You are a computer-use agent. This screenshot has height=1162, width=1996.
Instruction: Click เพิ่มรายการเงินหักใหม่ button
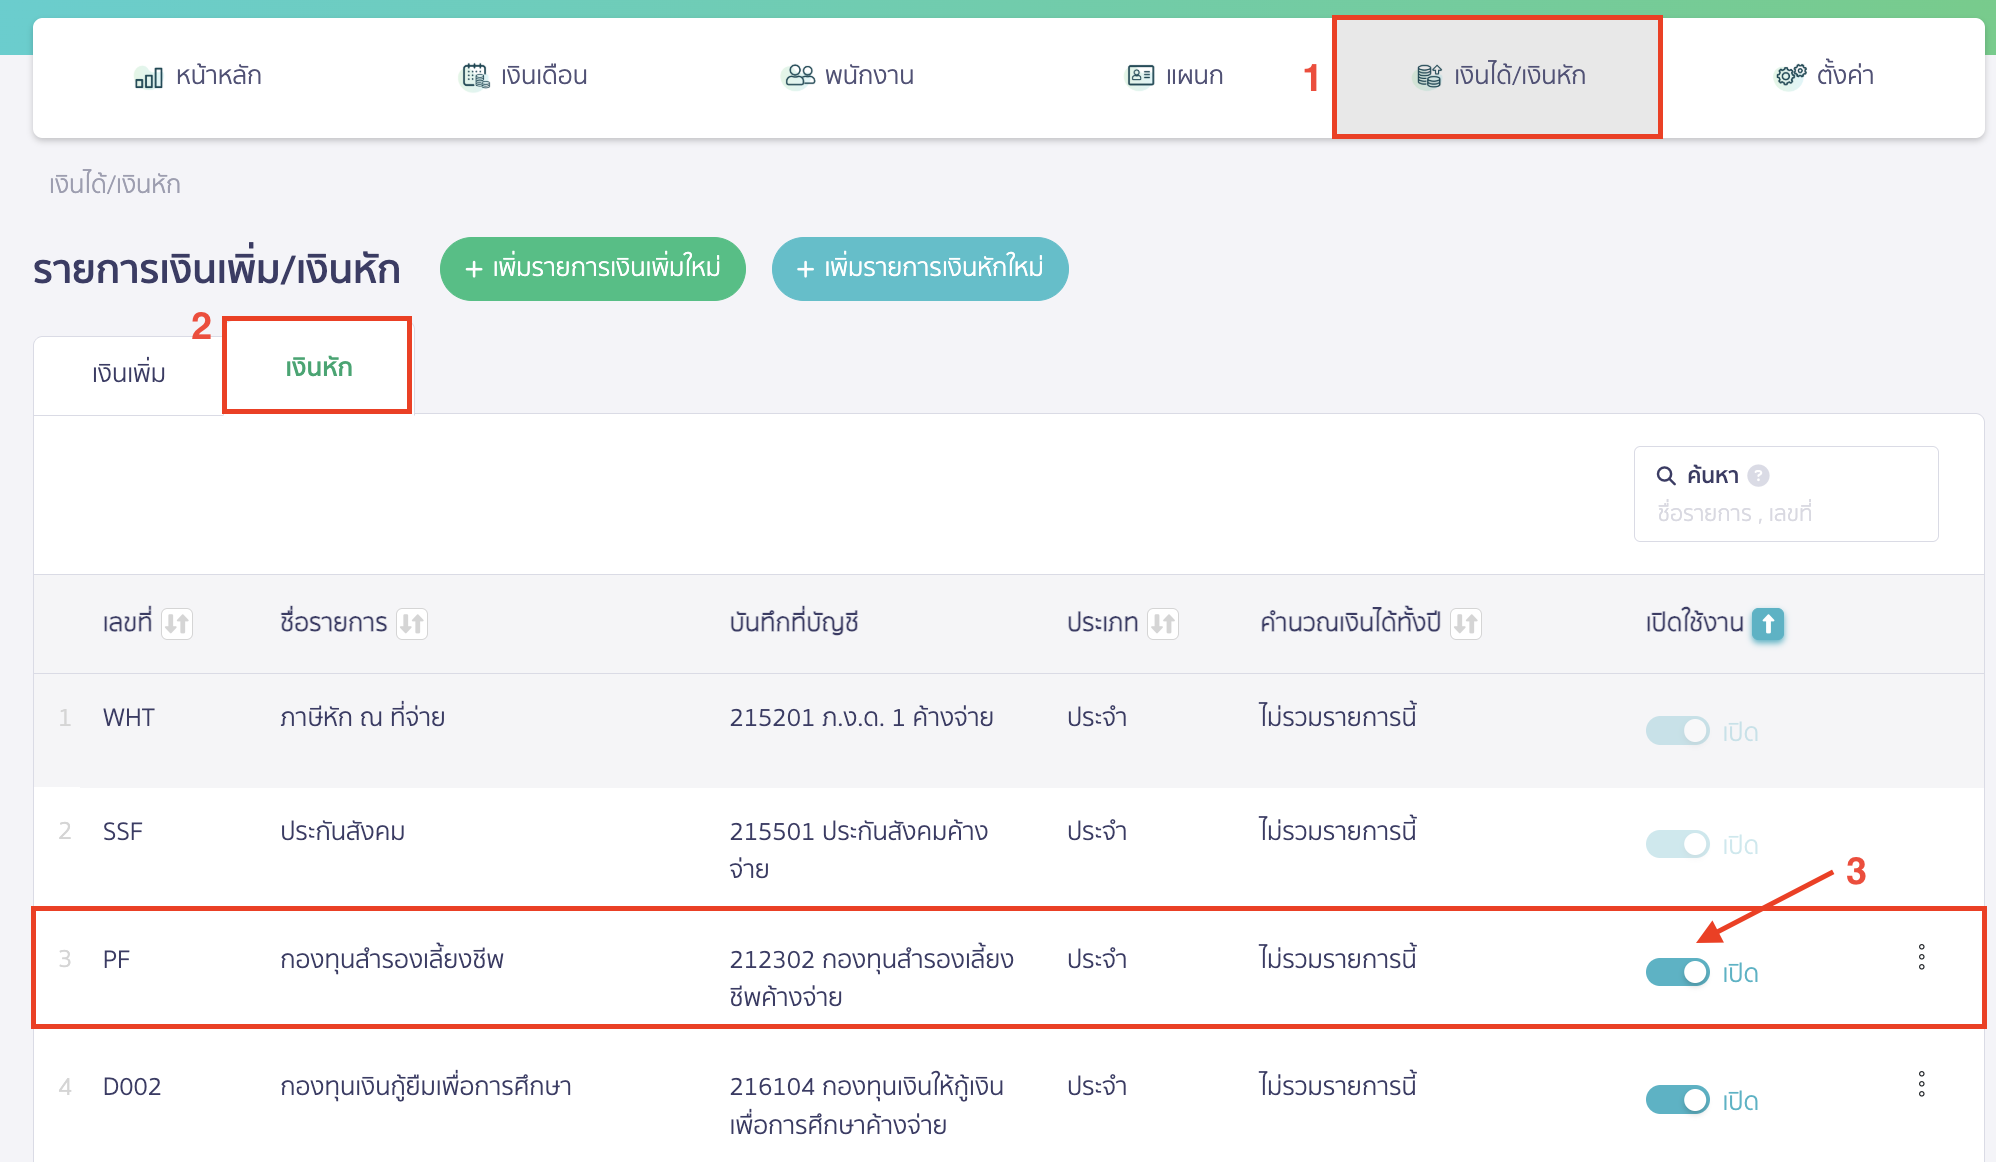pyautogui.click(x=919, y=268)
